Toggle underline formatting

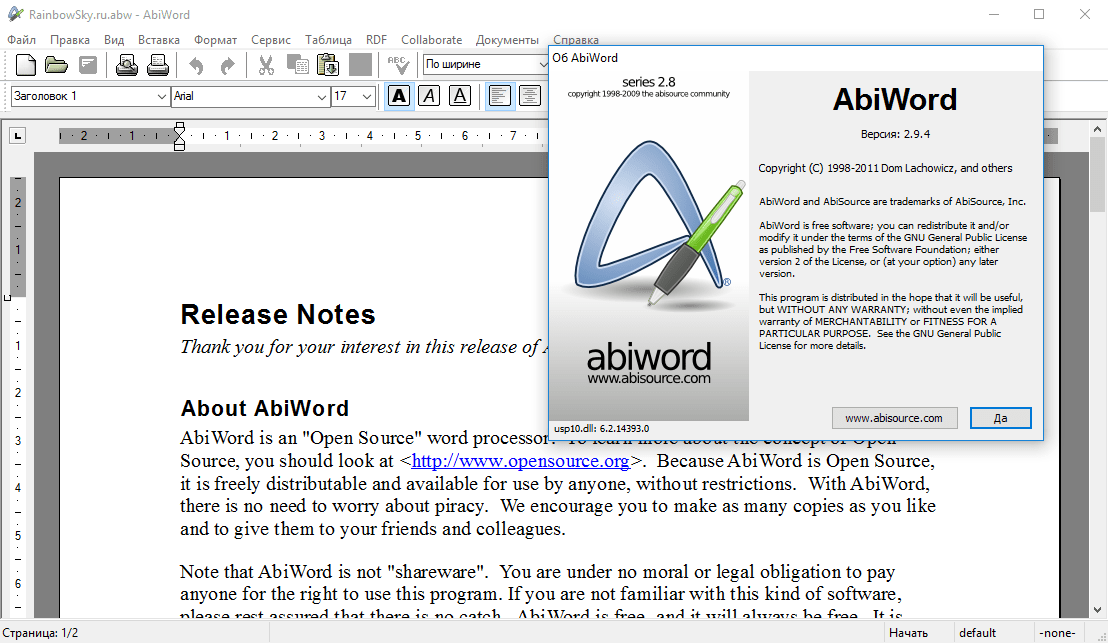tap(460, 96)
